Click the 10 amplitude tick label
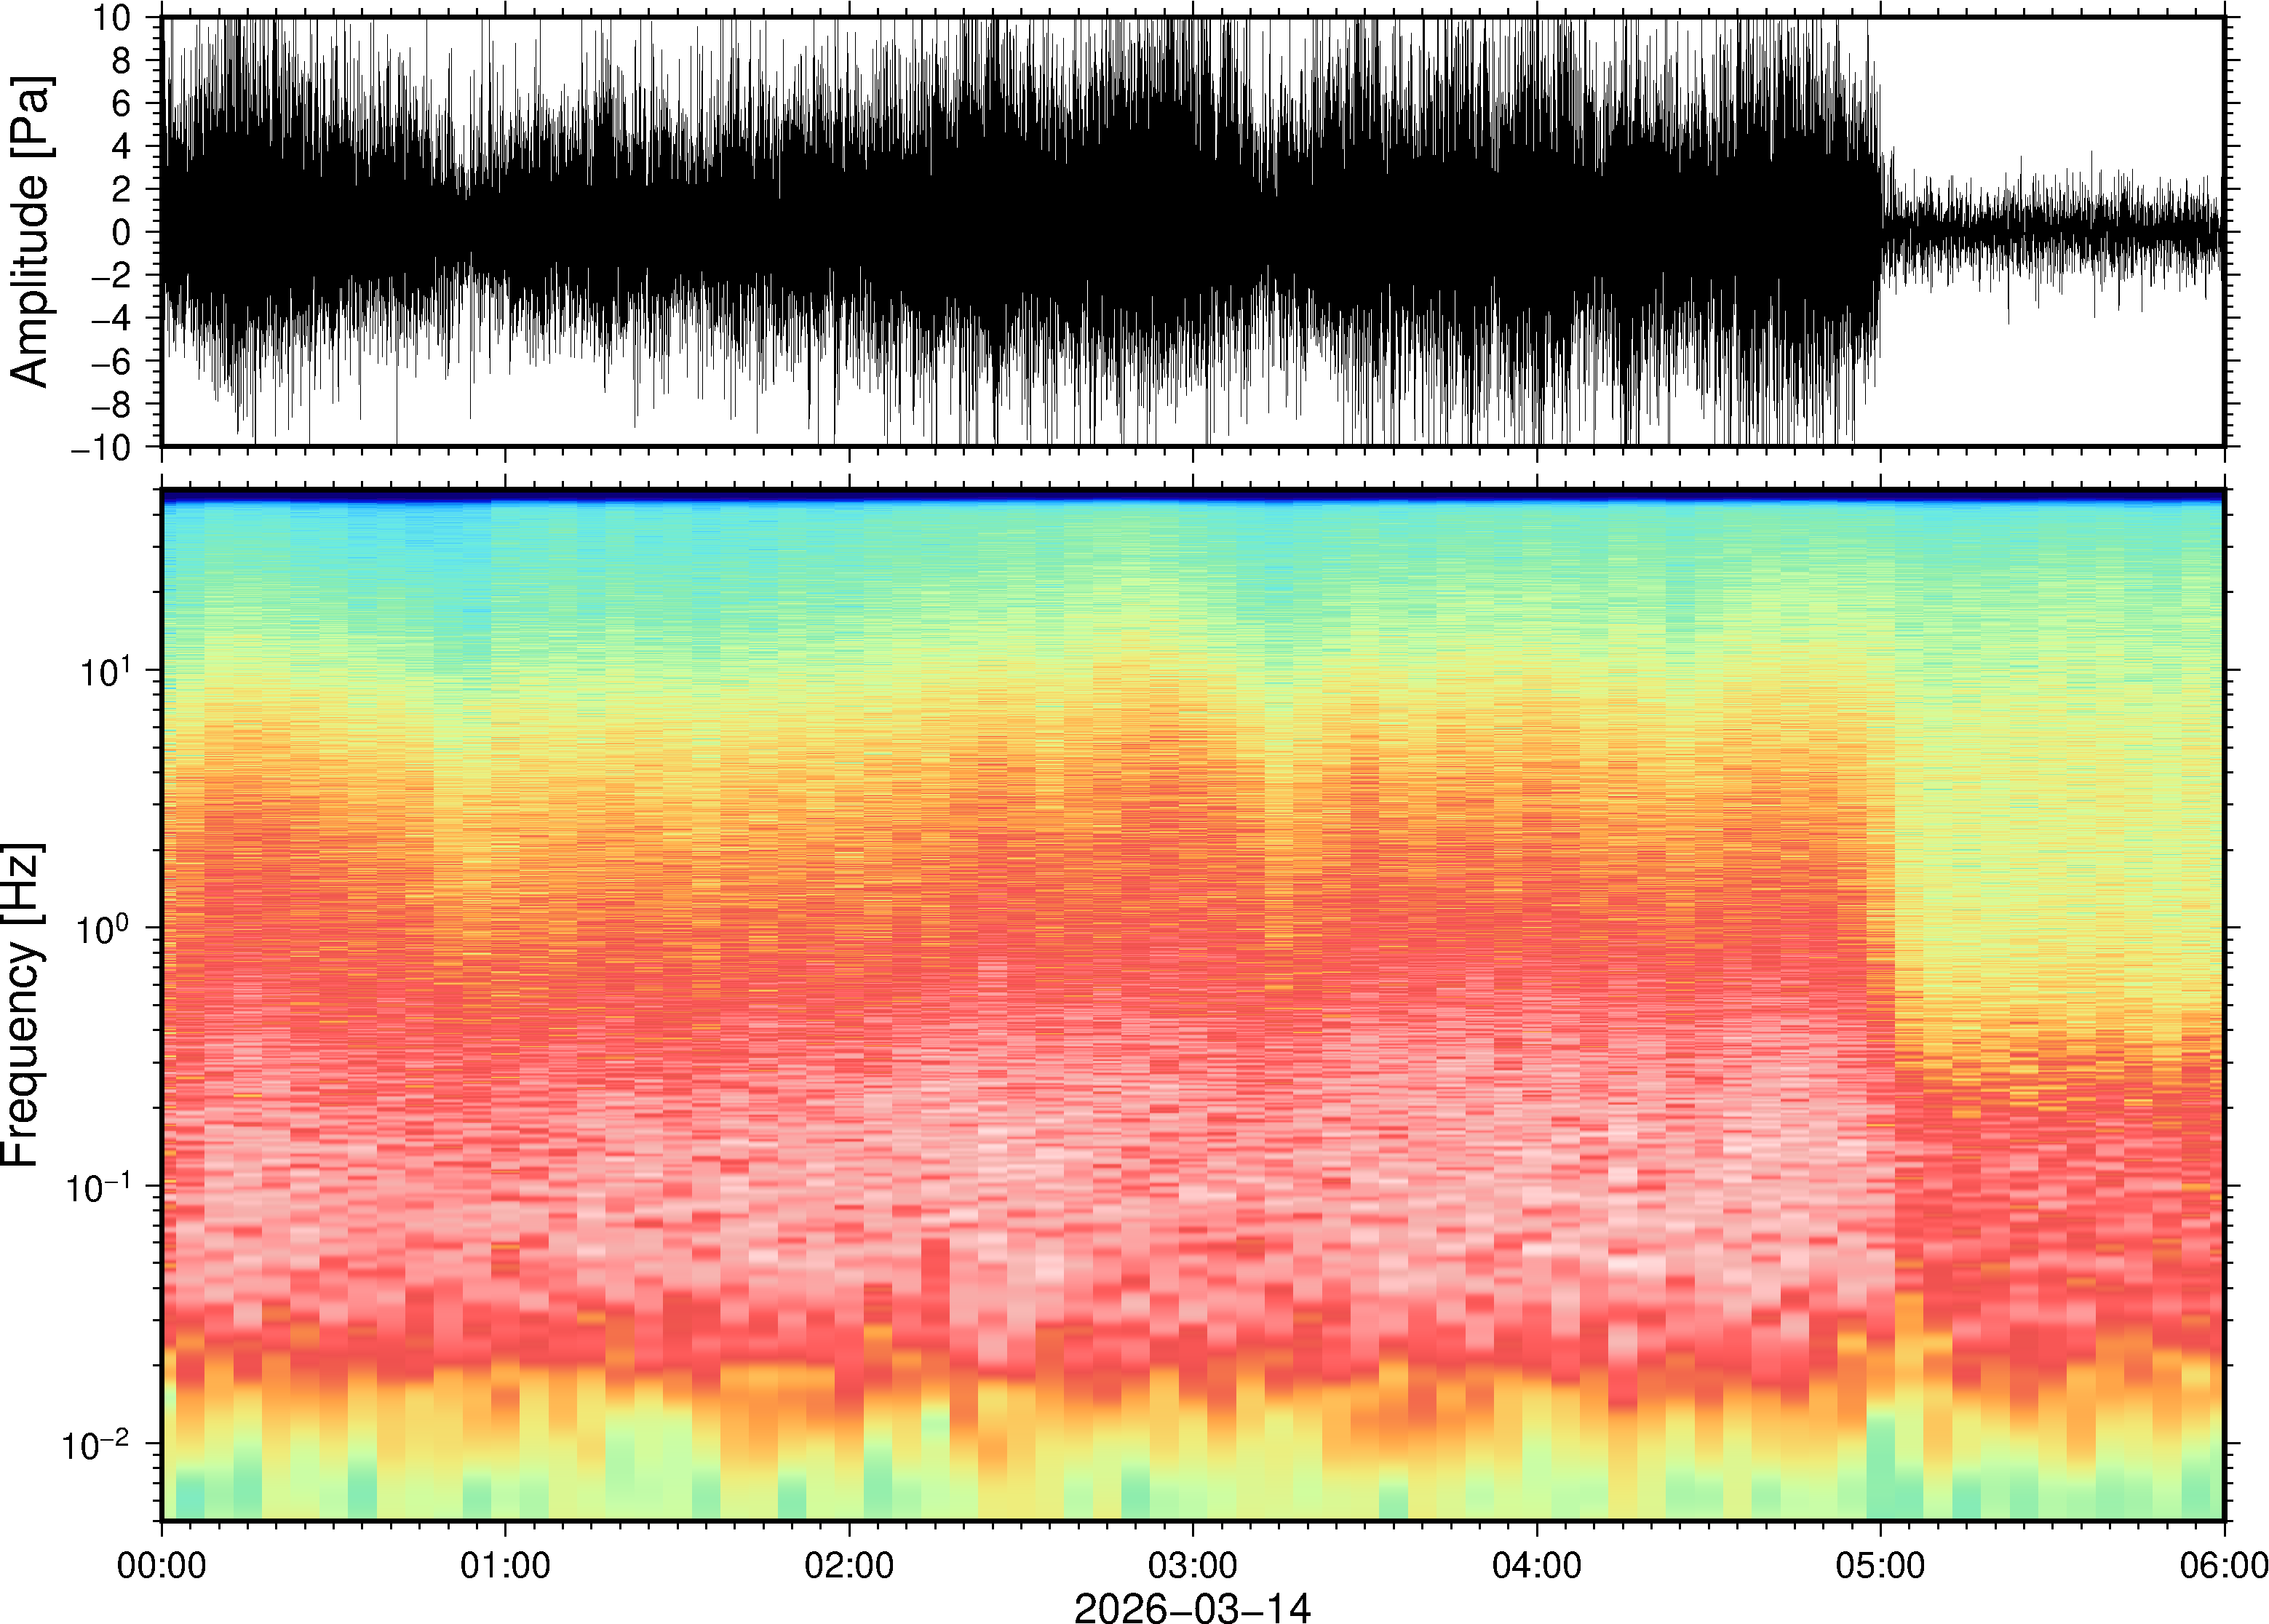The width and height of the screenshot is (2269, 1624). (111, 17)
